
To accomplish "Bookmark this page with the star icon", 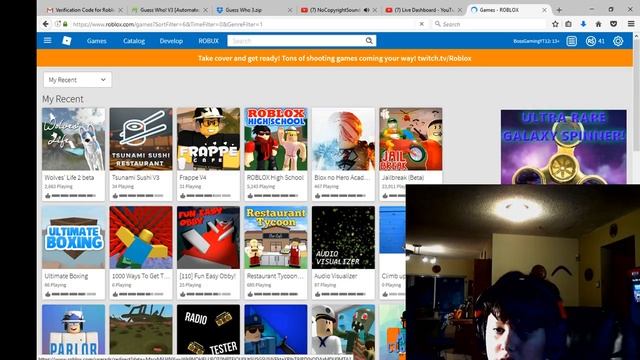I will pos(555,24).
